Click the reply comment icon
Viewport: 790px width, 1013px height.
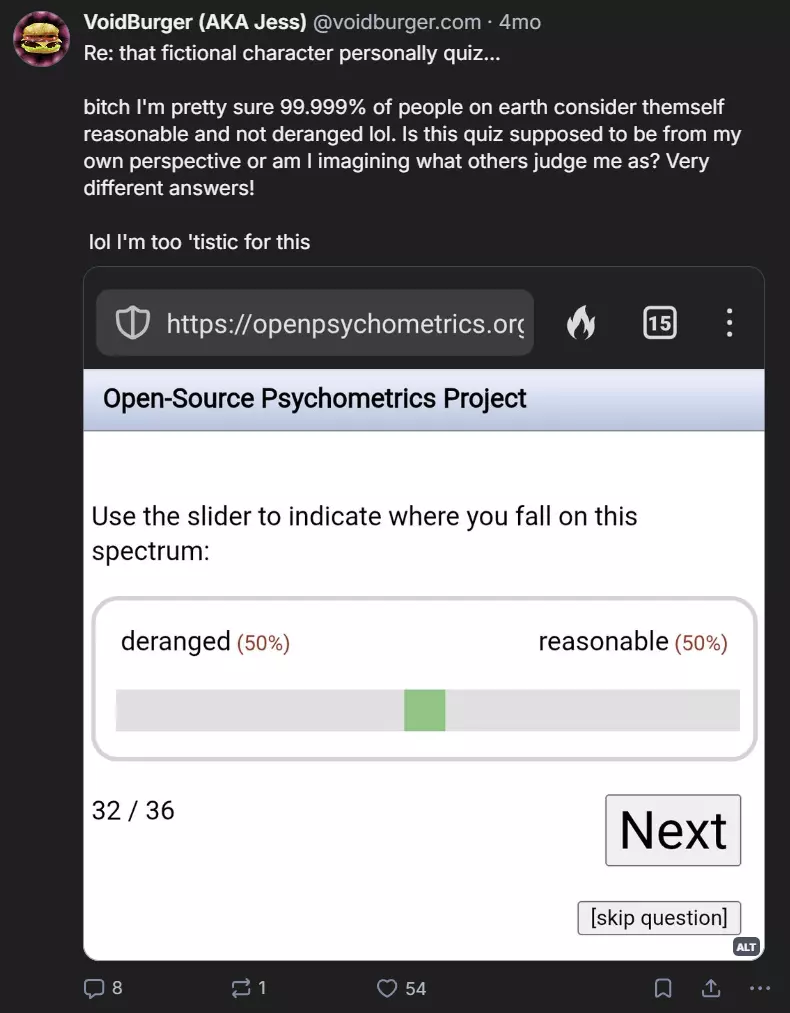(x=94, y=988)
